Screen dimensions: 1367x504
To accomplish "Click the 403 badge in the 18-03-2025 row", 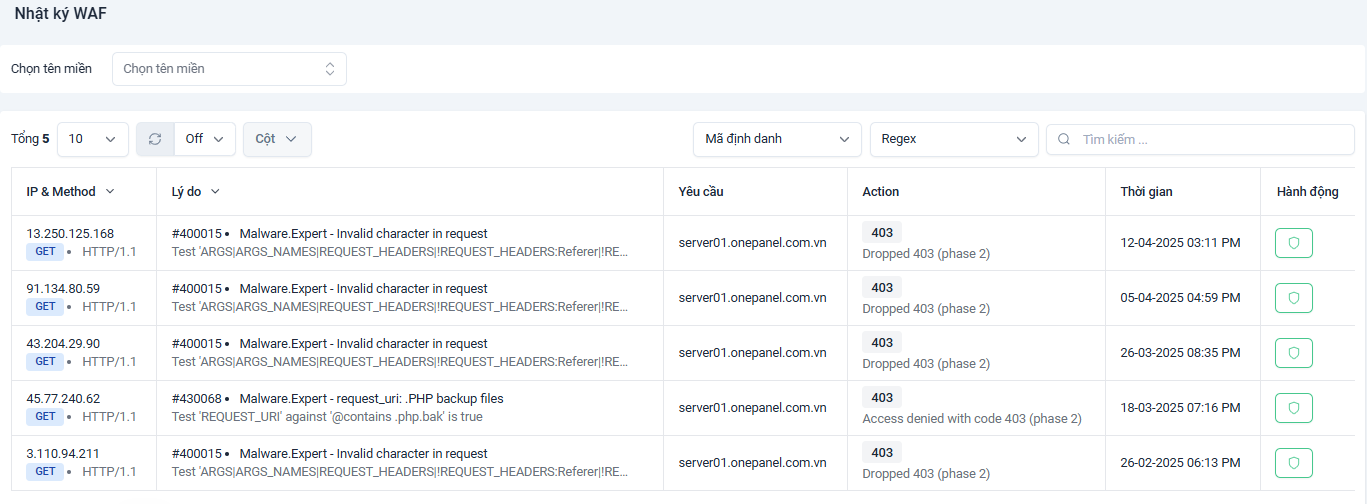I will pos(882,398).
